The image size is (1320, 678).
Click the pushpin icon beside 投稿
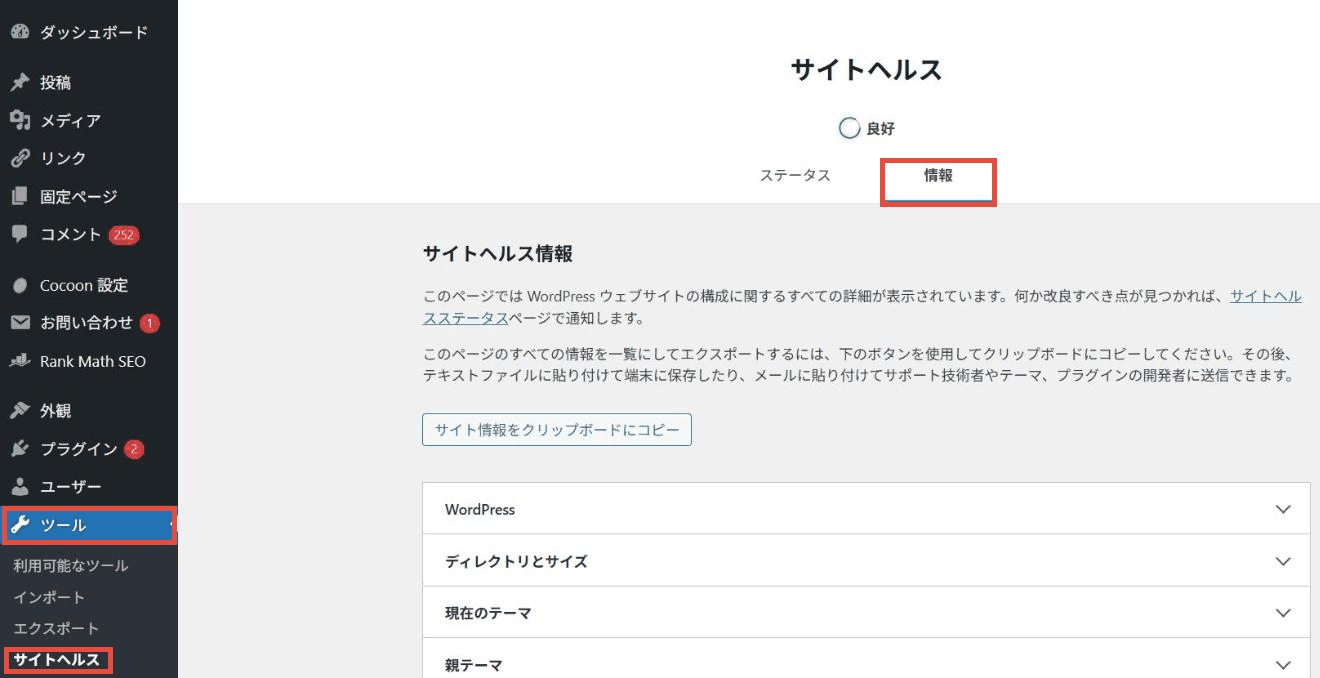coord(19,82)
